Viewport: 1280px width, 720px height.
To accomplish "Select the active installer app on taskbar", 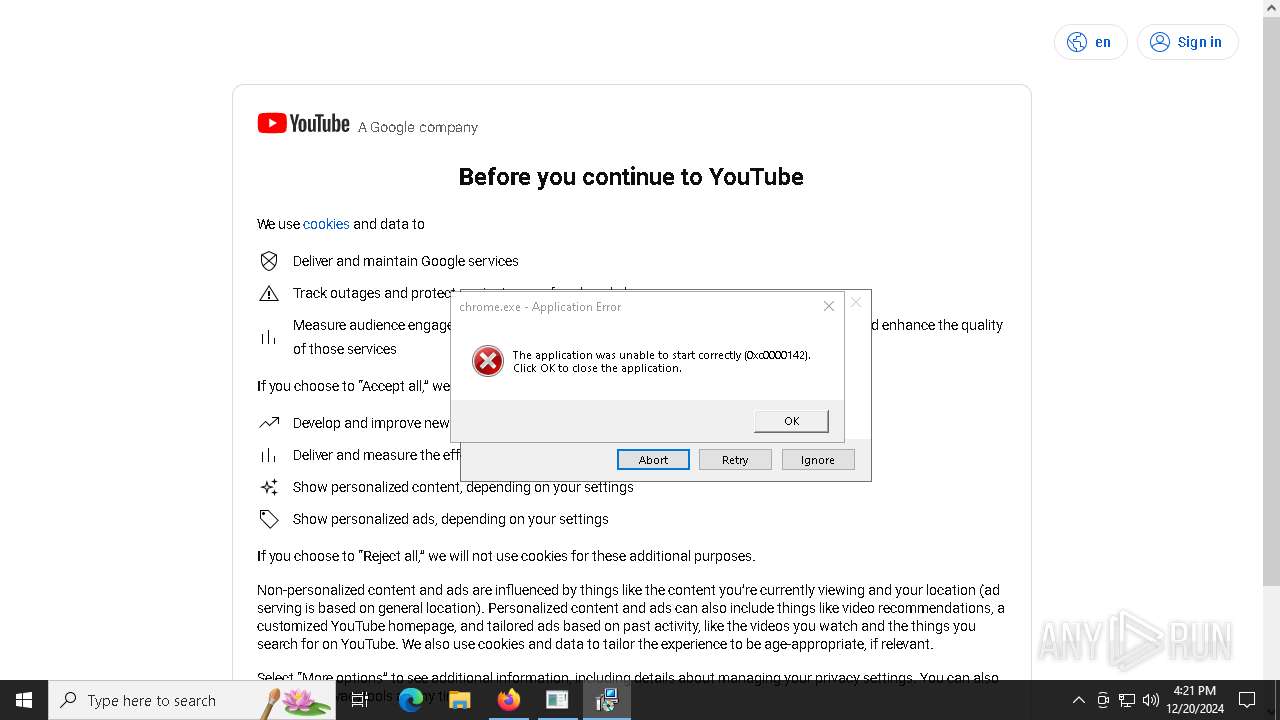I will (x=606, y=700).
